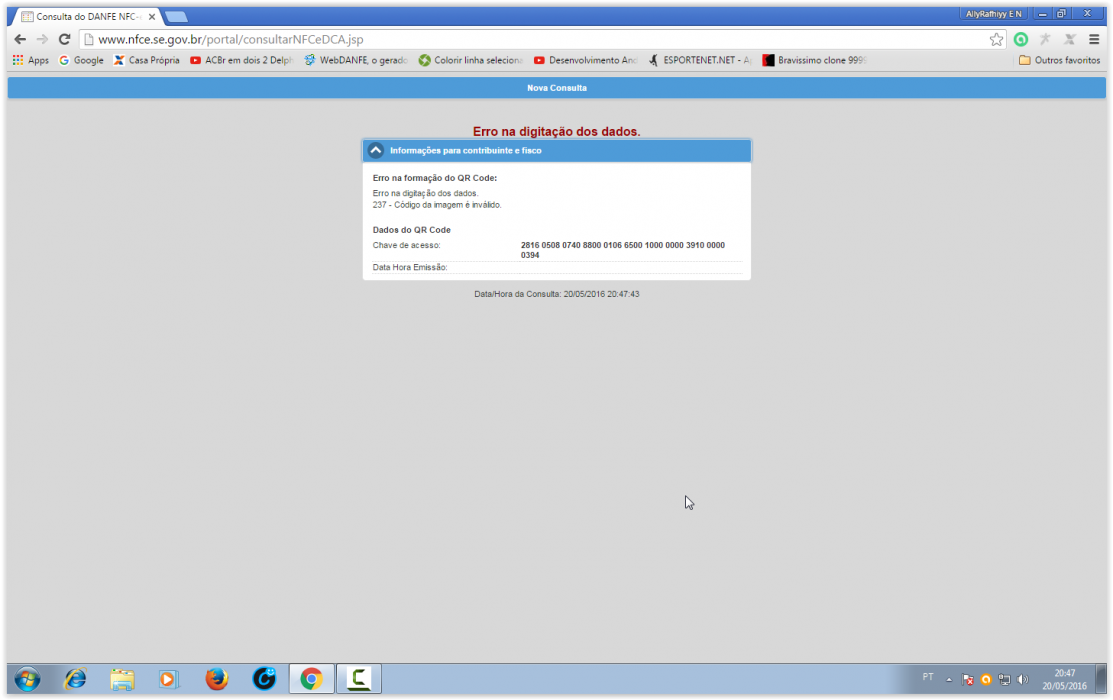Click the volume speaker tray icon
This screenshot has height=700, width=1113.
(1023, 679)
